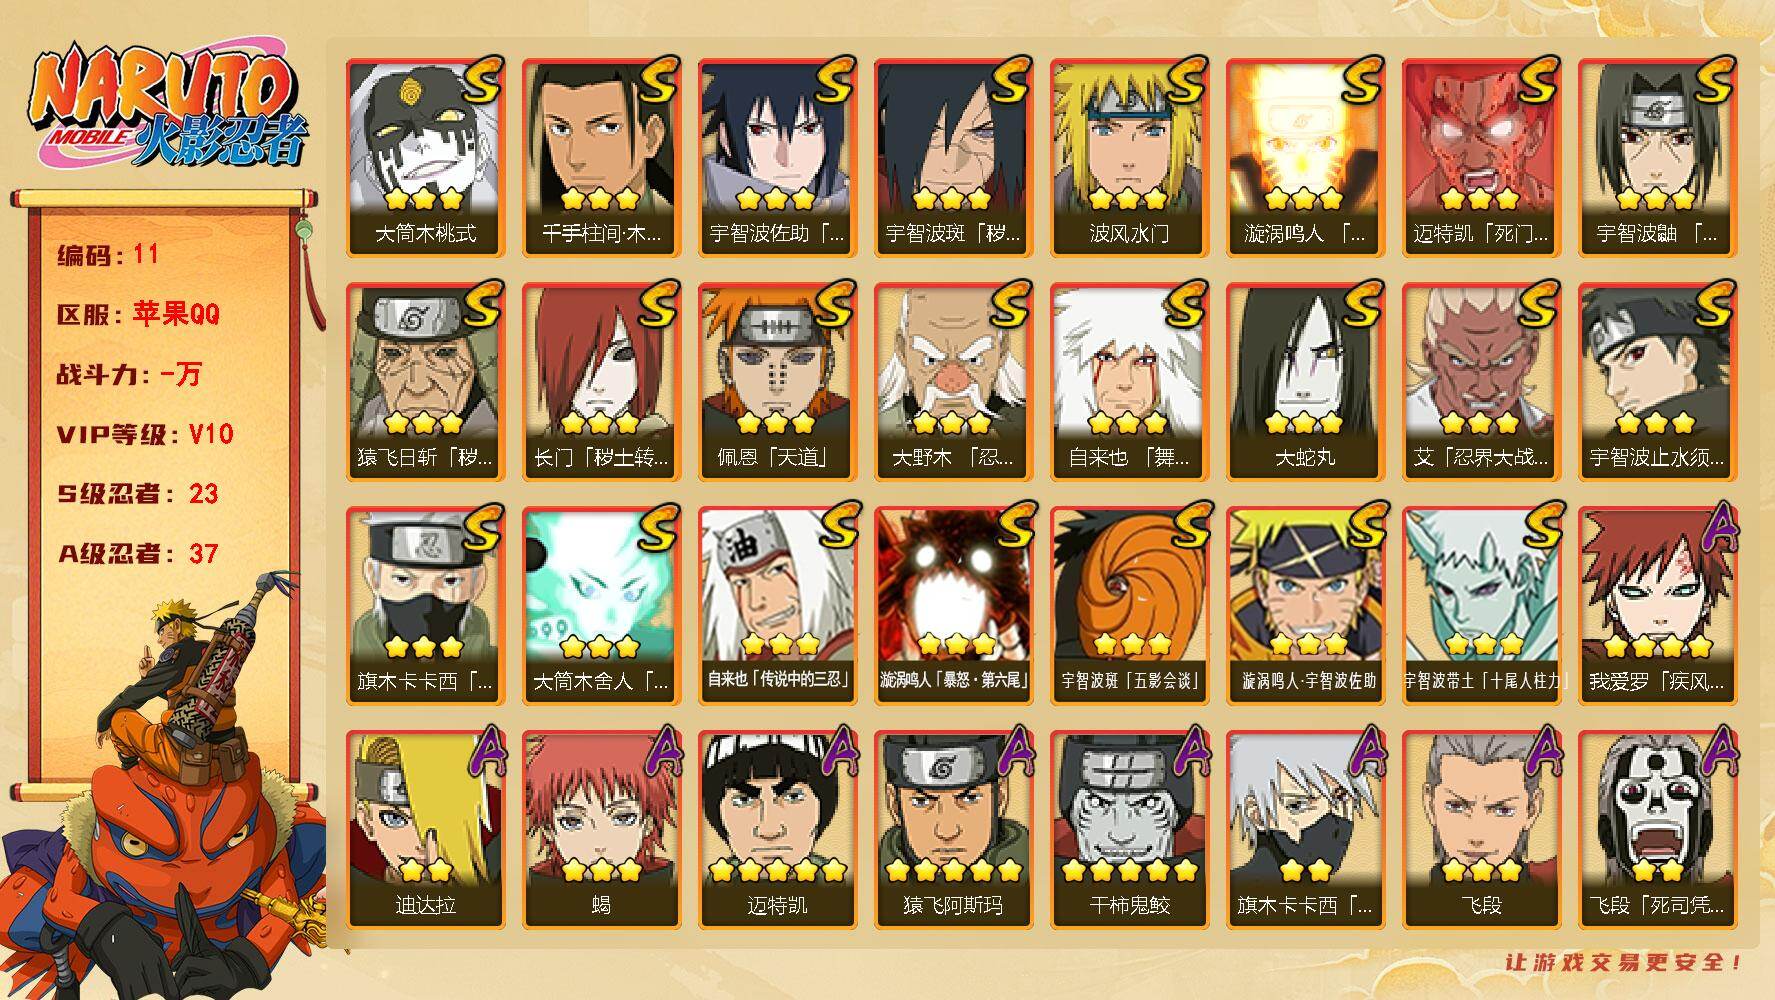Select the 猿飞阿斯玛 card
Image resolution: width=1775 pixels, height=1000 pixels.
pyautogui.click(x=954, y=830)
